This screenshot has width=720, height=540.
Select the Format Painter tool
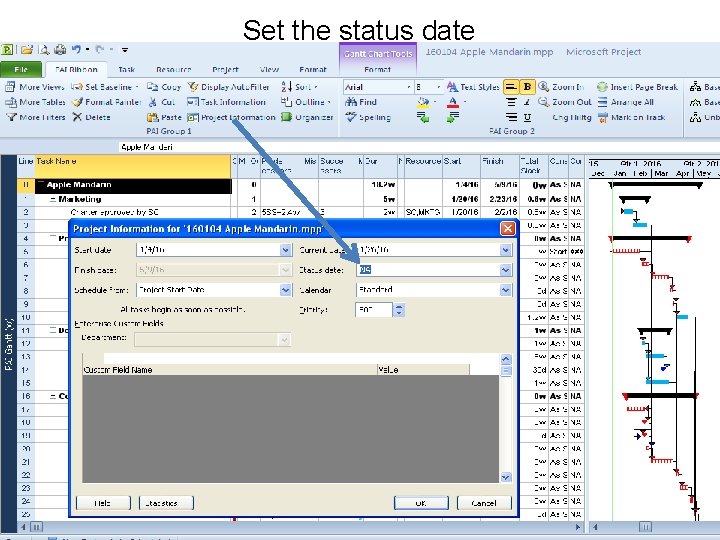(107, 102)
